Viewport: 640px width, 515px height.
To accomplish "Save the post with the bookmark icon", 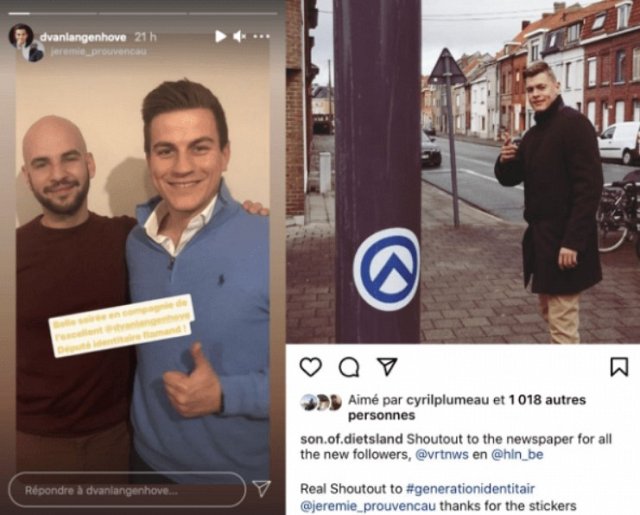I will [619, 367].
